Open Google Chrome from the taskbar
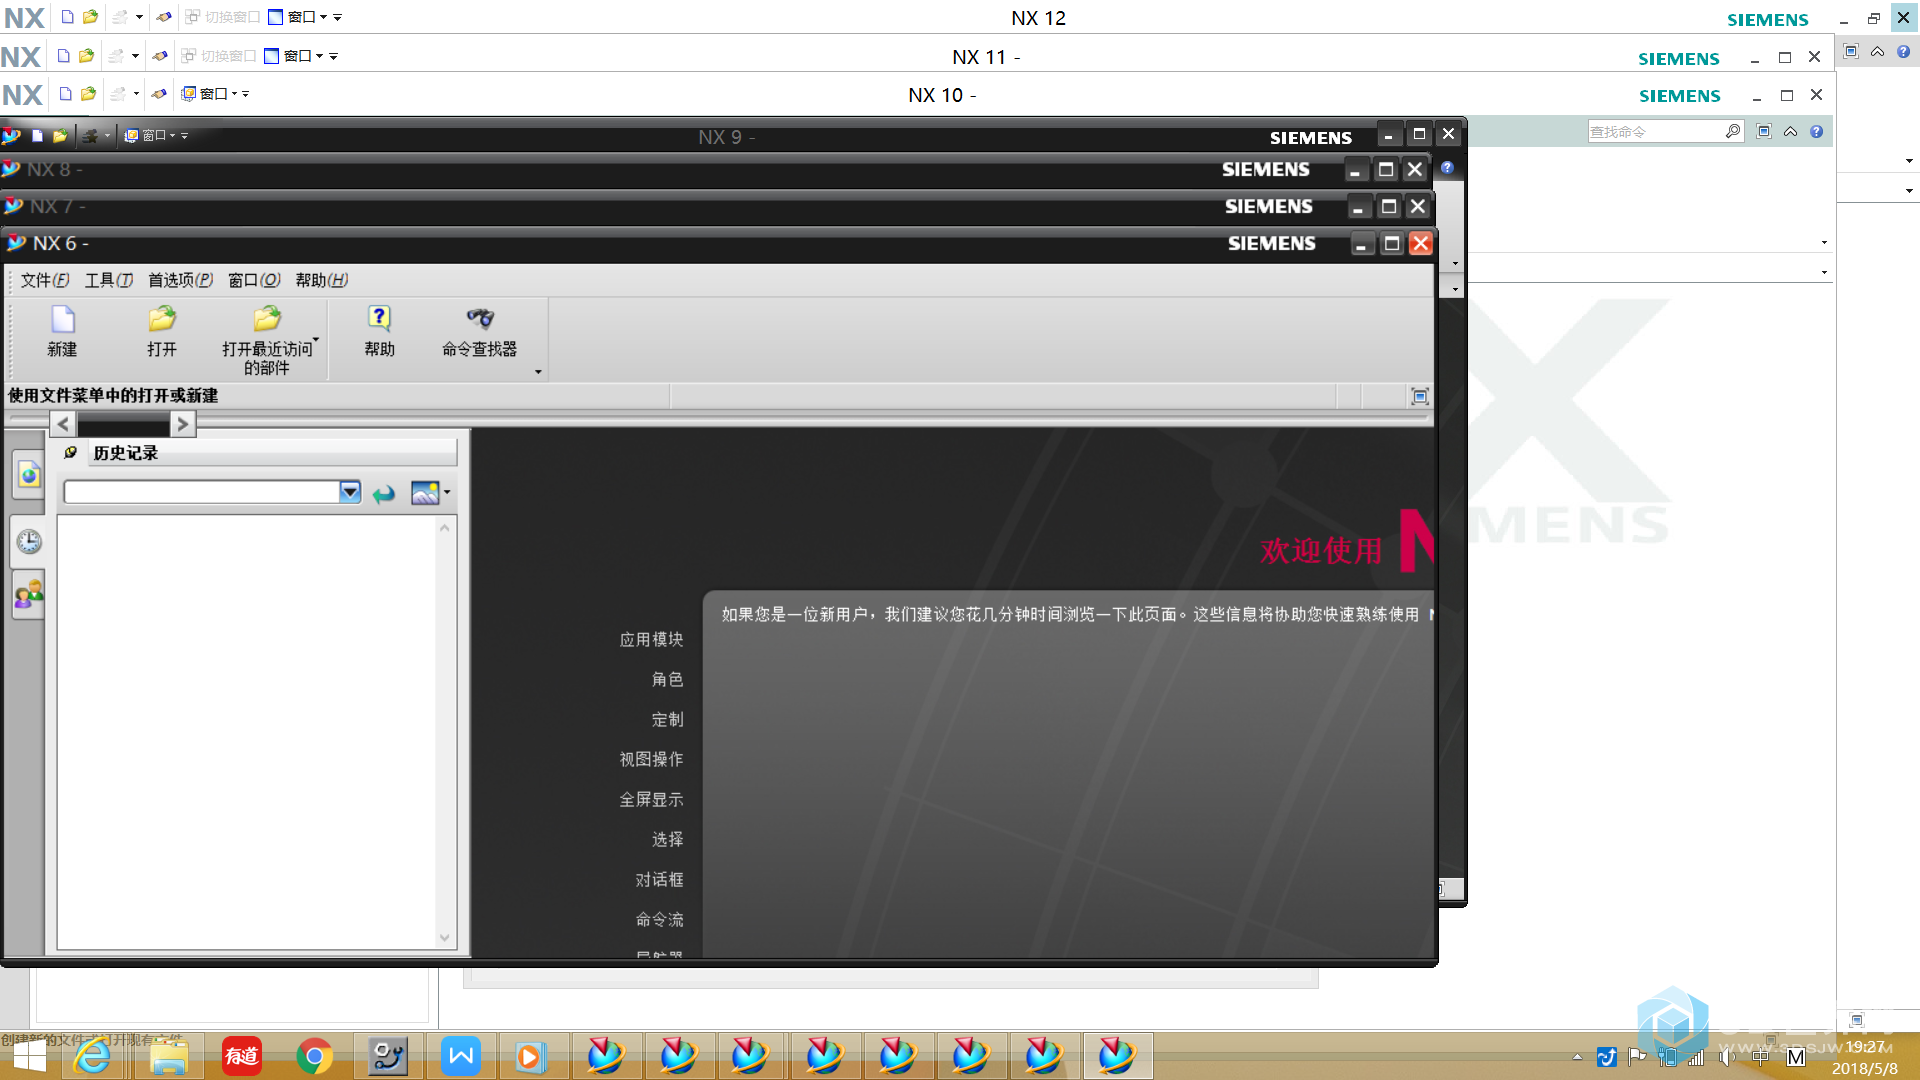This screenshot has height=1080, width=1920. [314, 1056]
